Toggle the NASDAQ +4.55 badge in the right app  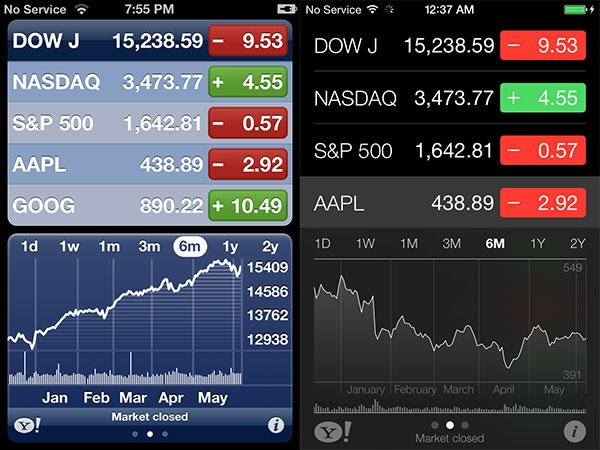(543, 98)
